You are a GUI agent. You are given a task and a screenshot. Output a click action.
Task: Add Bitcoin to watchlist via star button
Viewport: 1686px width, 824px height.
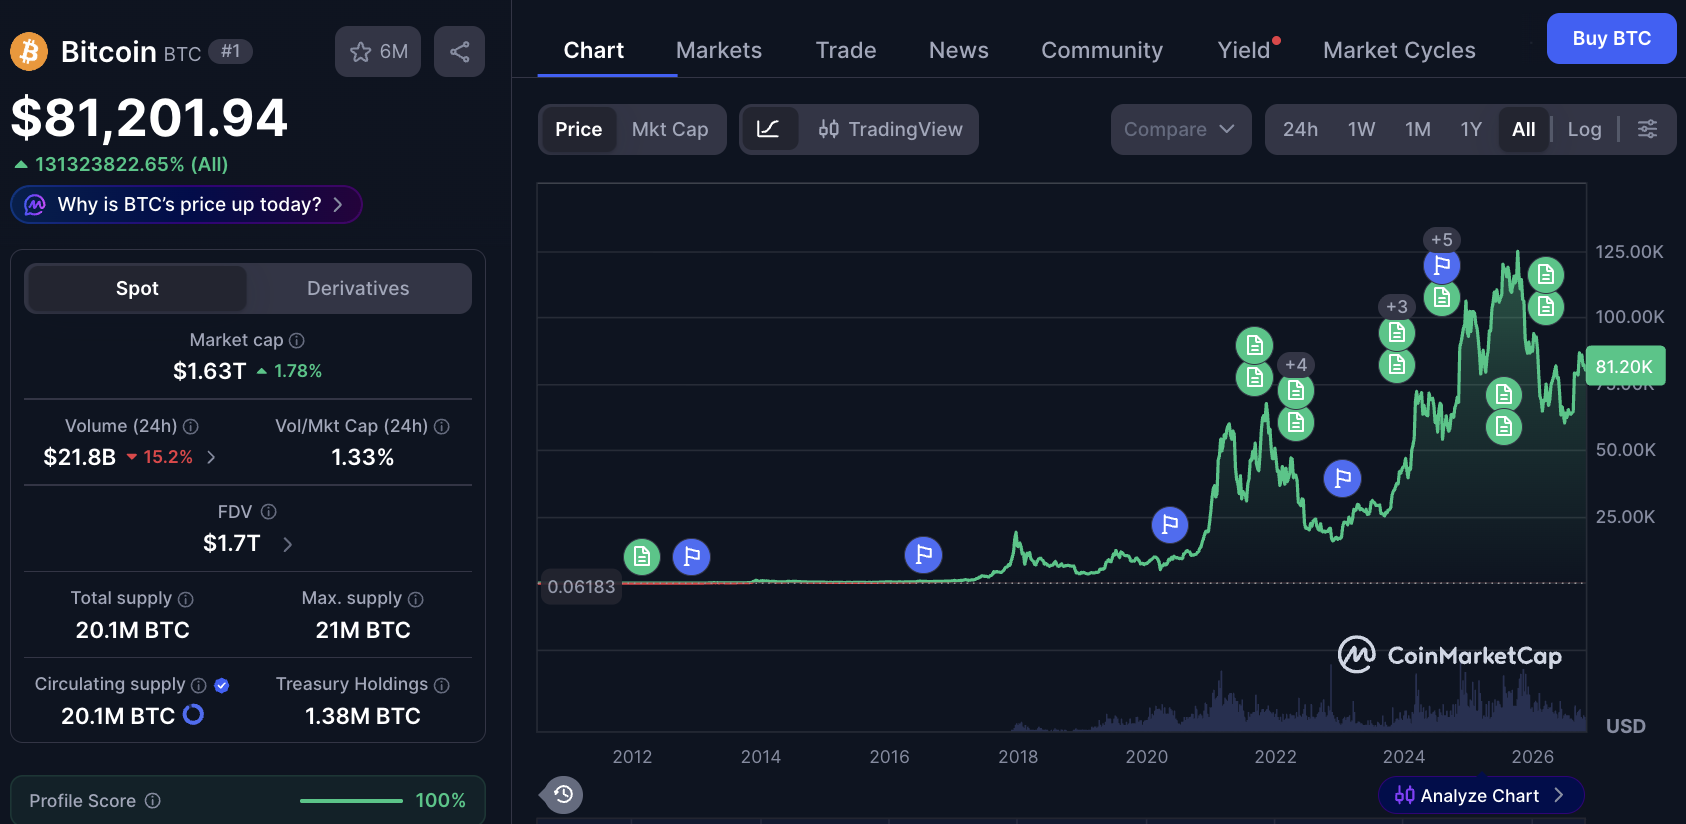coord(378,52)
